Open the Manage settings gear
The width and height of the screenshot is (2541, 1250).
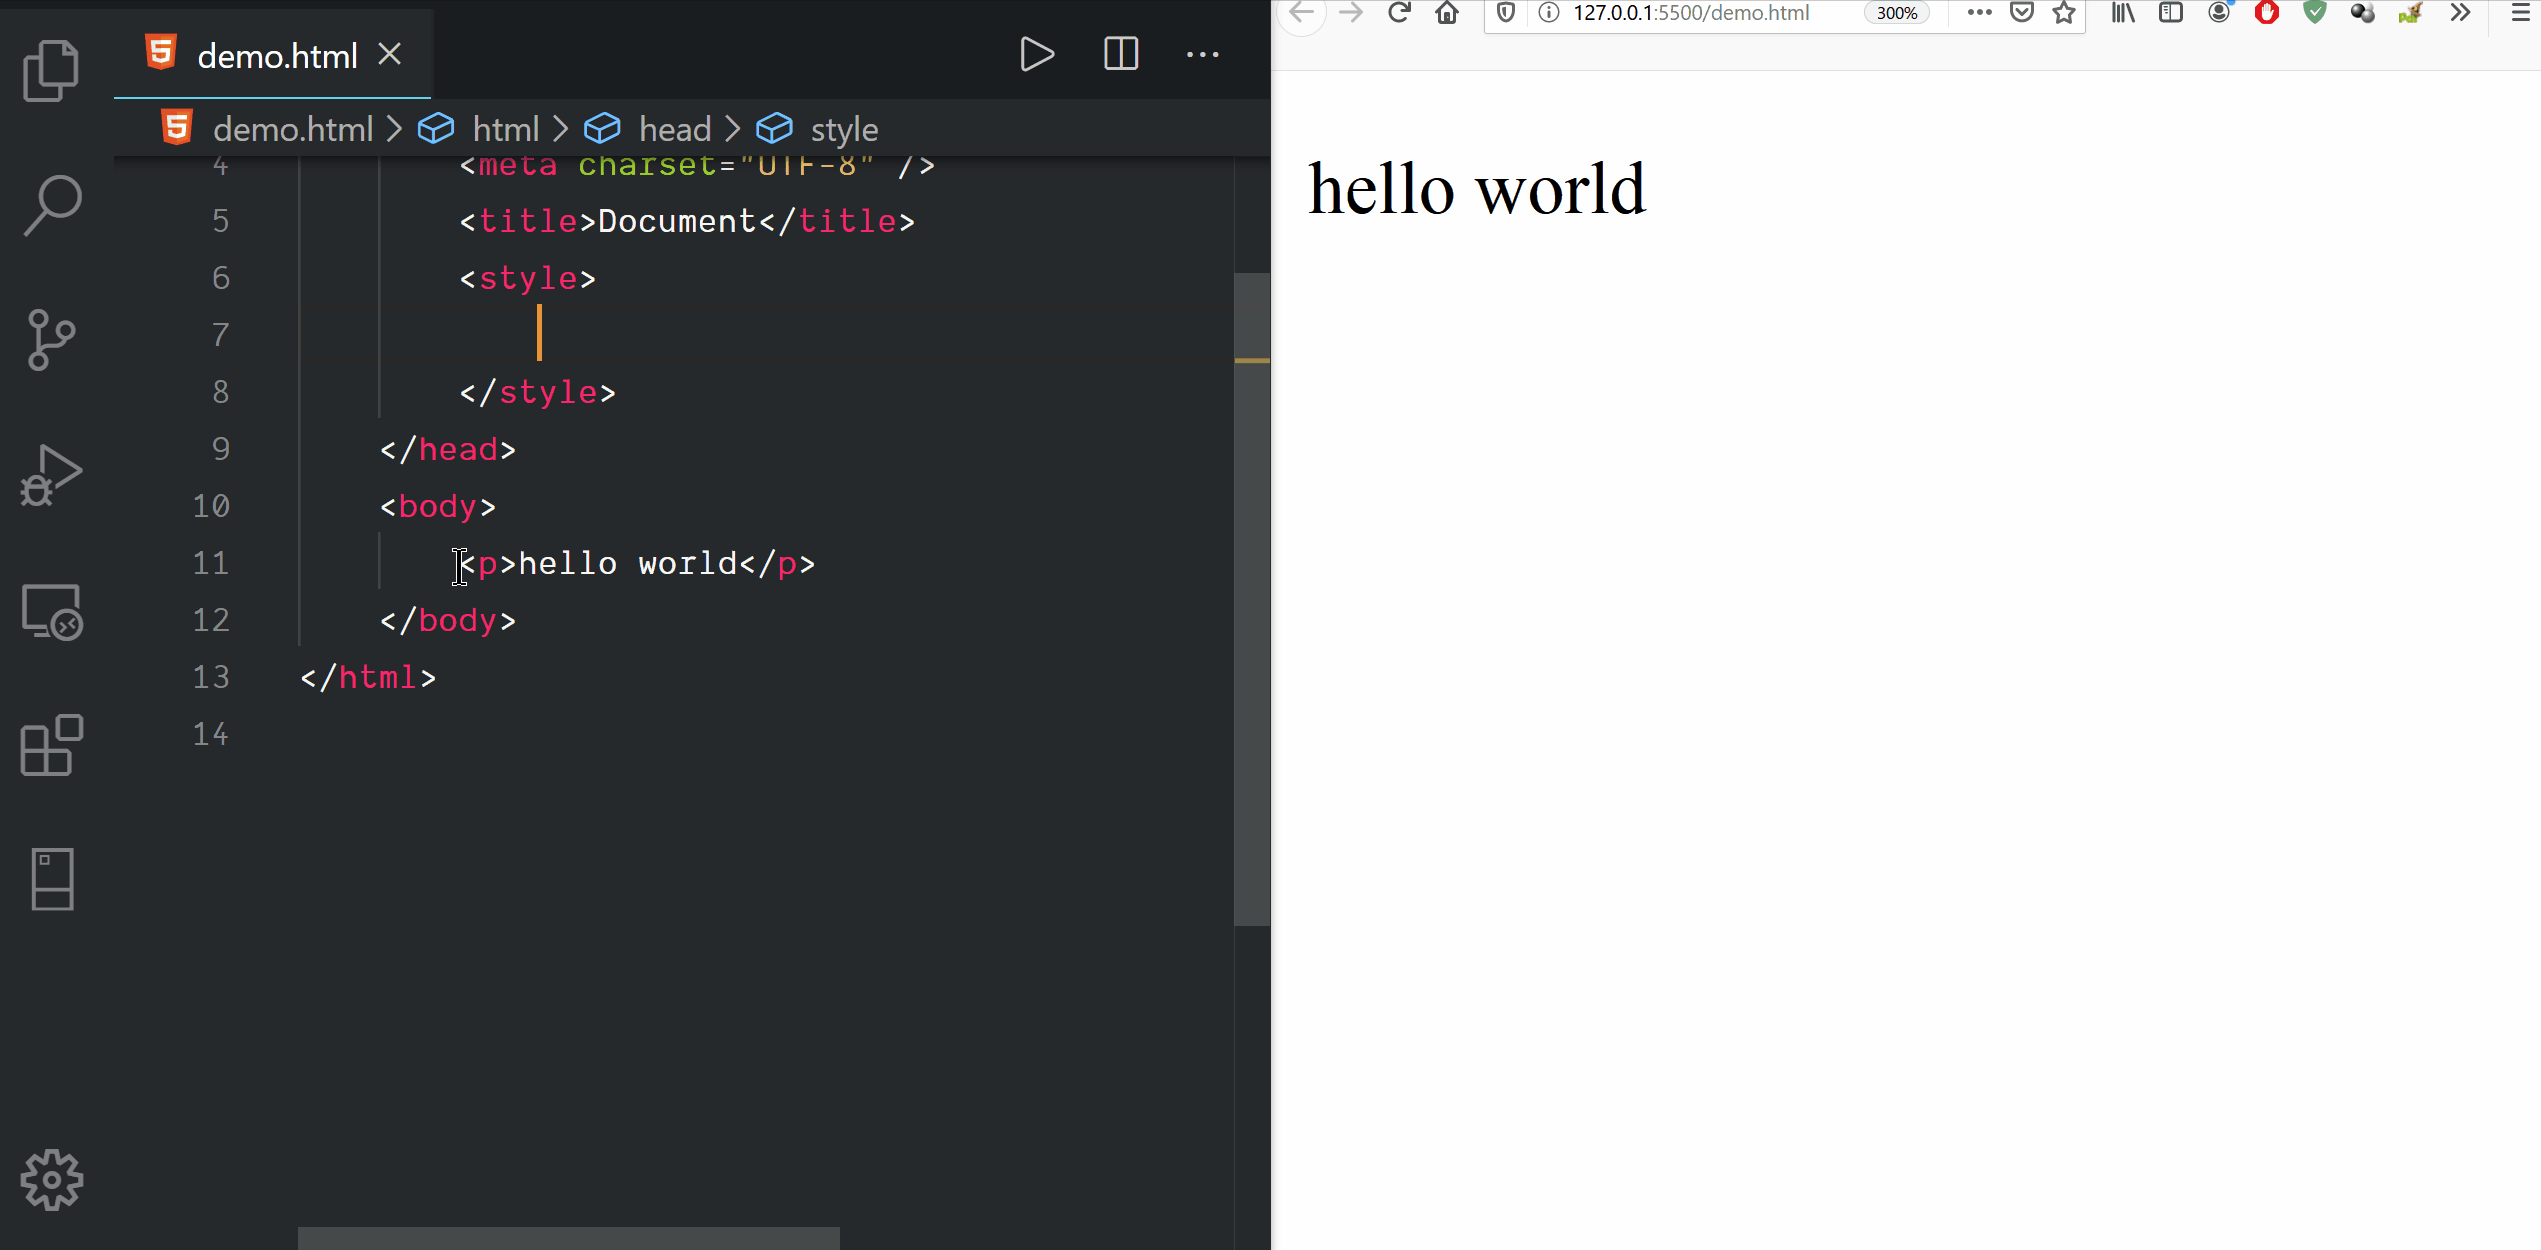point(51,1180)
